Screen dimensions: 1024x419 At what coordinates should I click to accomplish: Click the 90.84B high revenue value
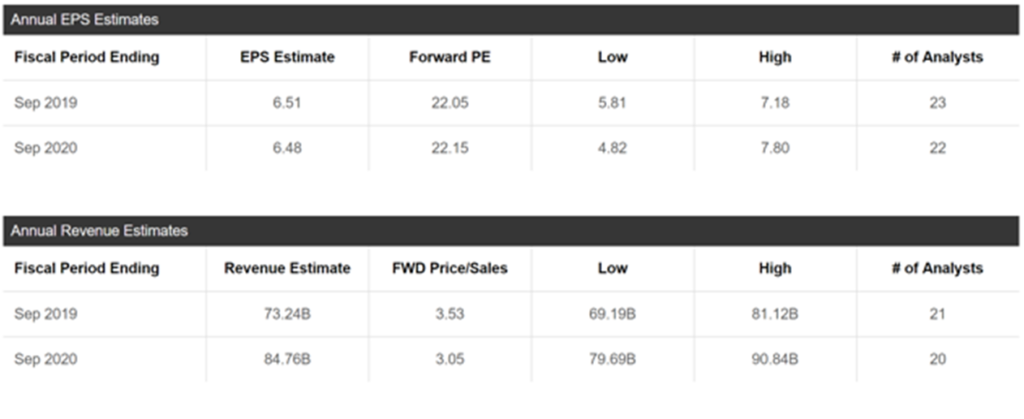click(x=774, y=359)
